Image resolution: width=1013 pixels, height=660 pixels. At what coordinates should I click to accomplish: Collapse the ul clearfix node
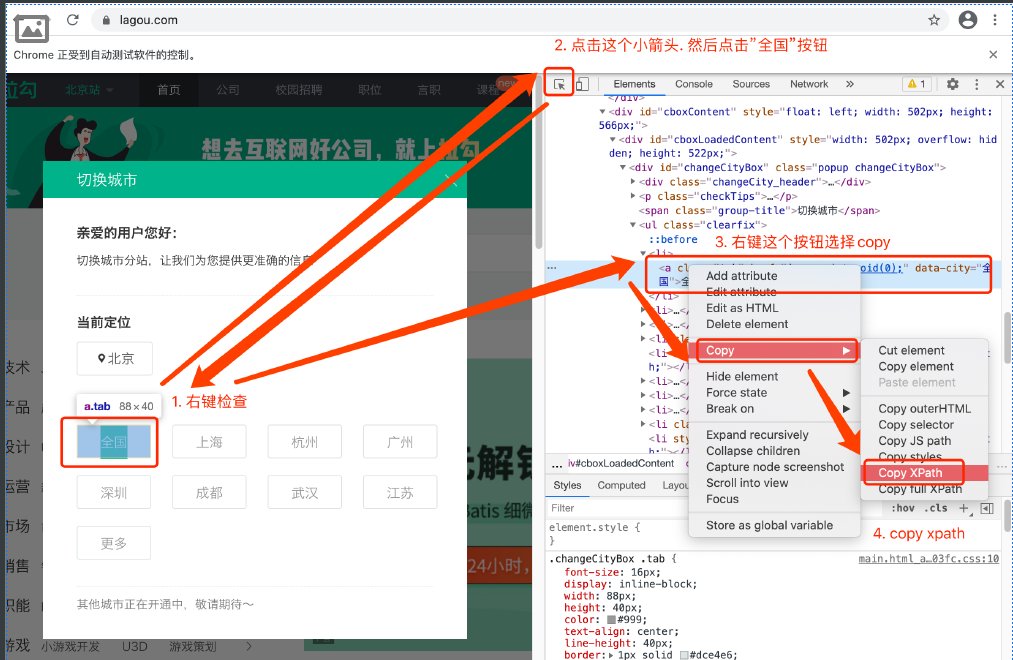(x=633, y=225)
